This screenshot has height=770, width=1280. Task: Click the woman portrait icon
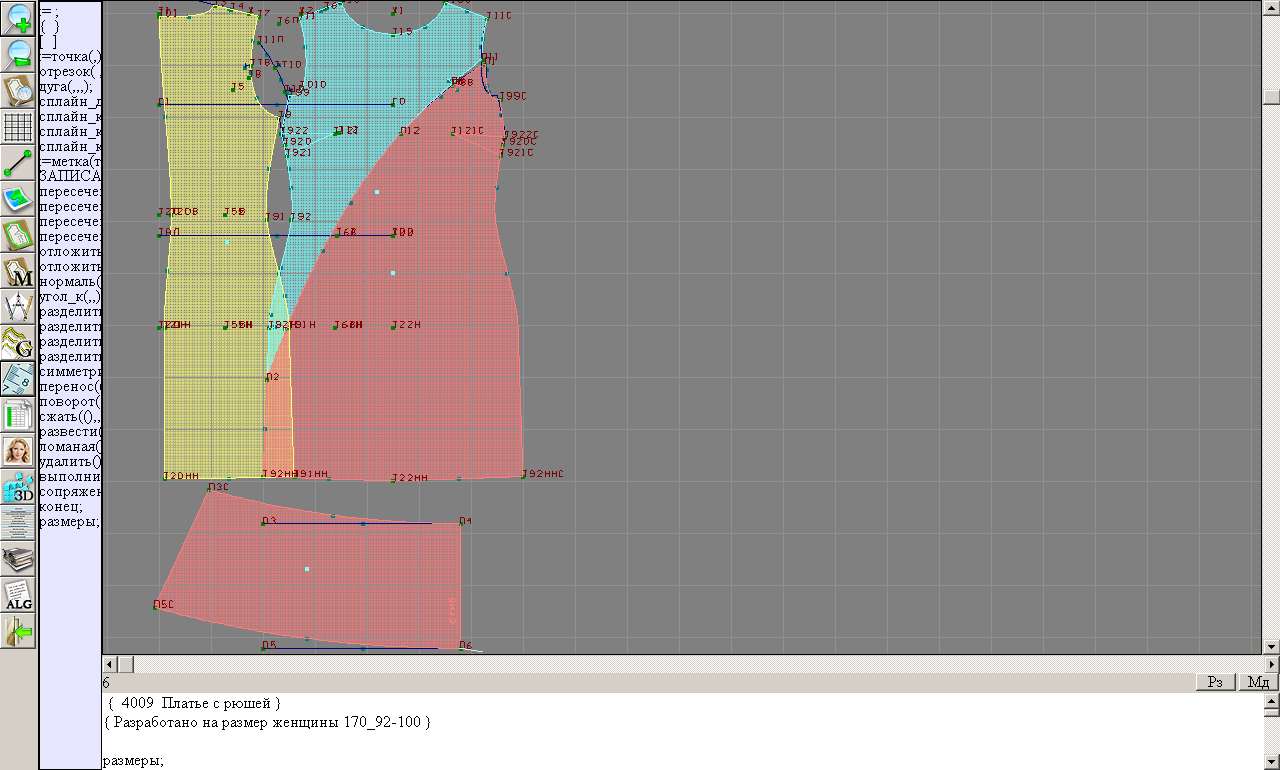coord(19,451)
